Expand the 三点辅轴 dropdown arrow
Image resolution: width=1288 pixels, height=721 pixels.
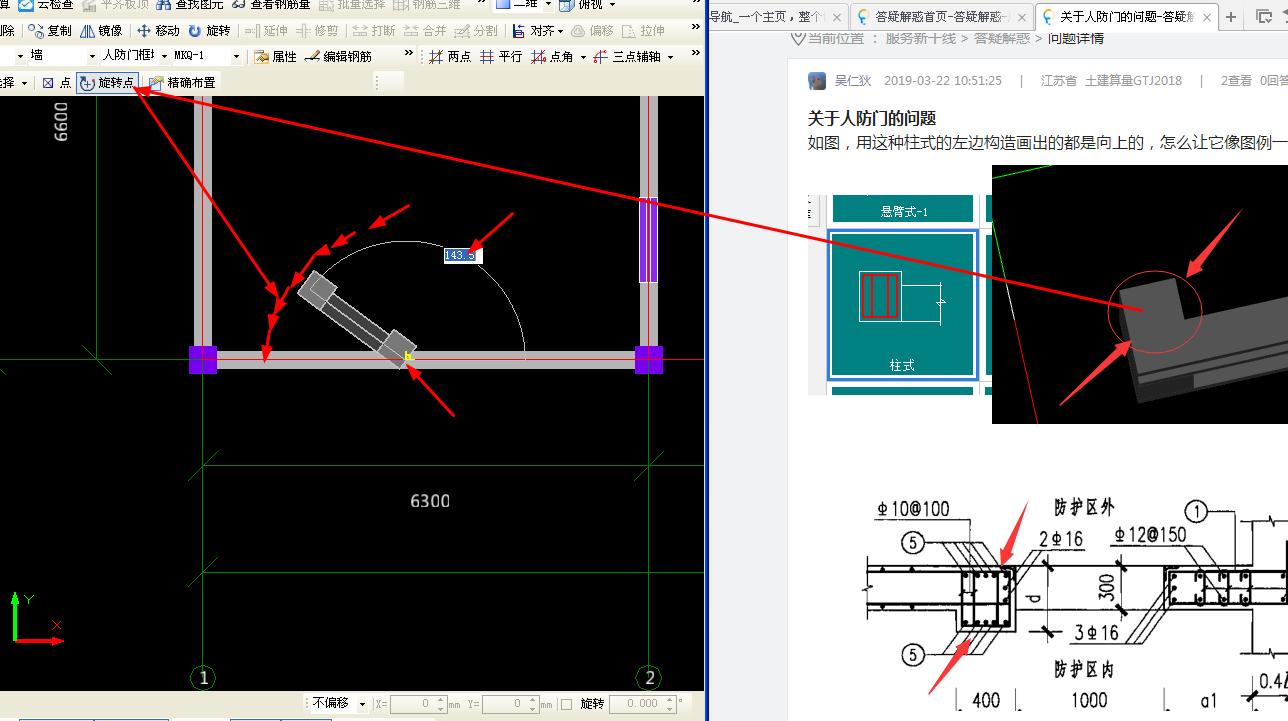tap(669, 57)
